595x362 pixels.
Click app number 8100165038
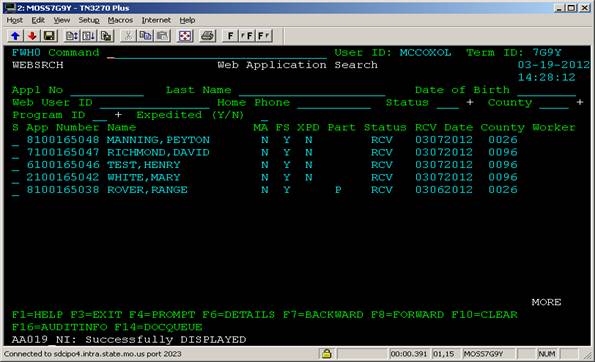click(63, 190)
